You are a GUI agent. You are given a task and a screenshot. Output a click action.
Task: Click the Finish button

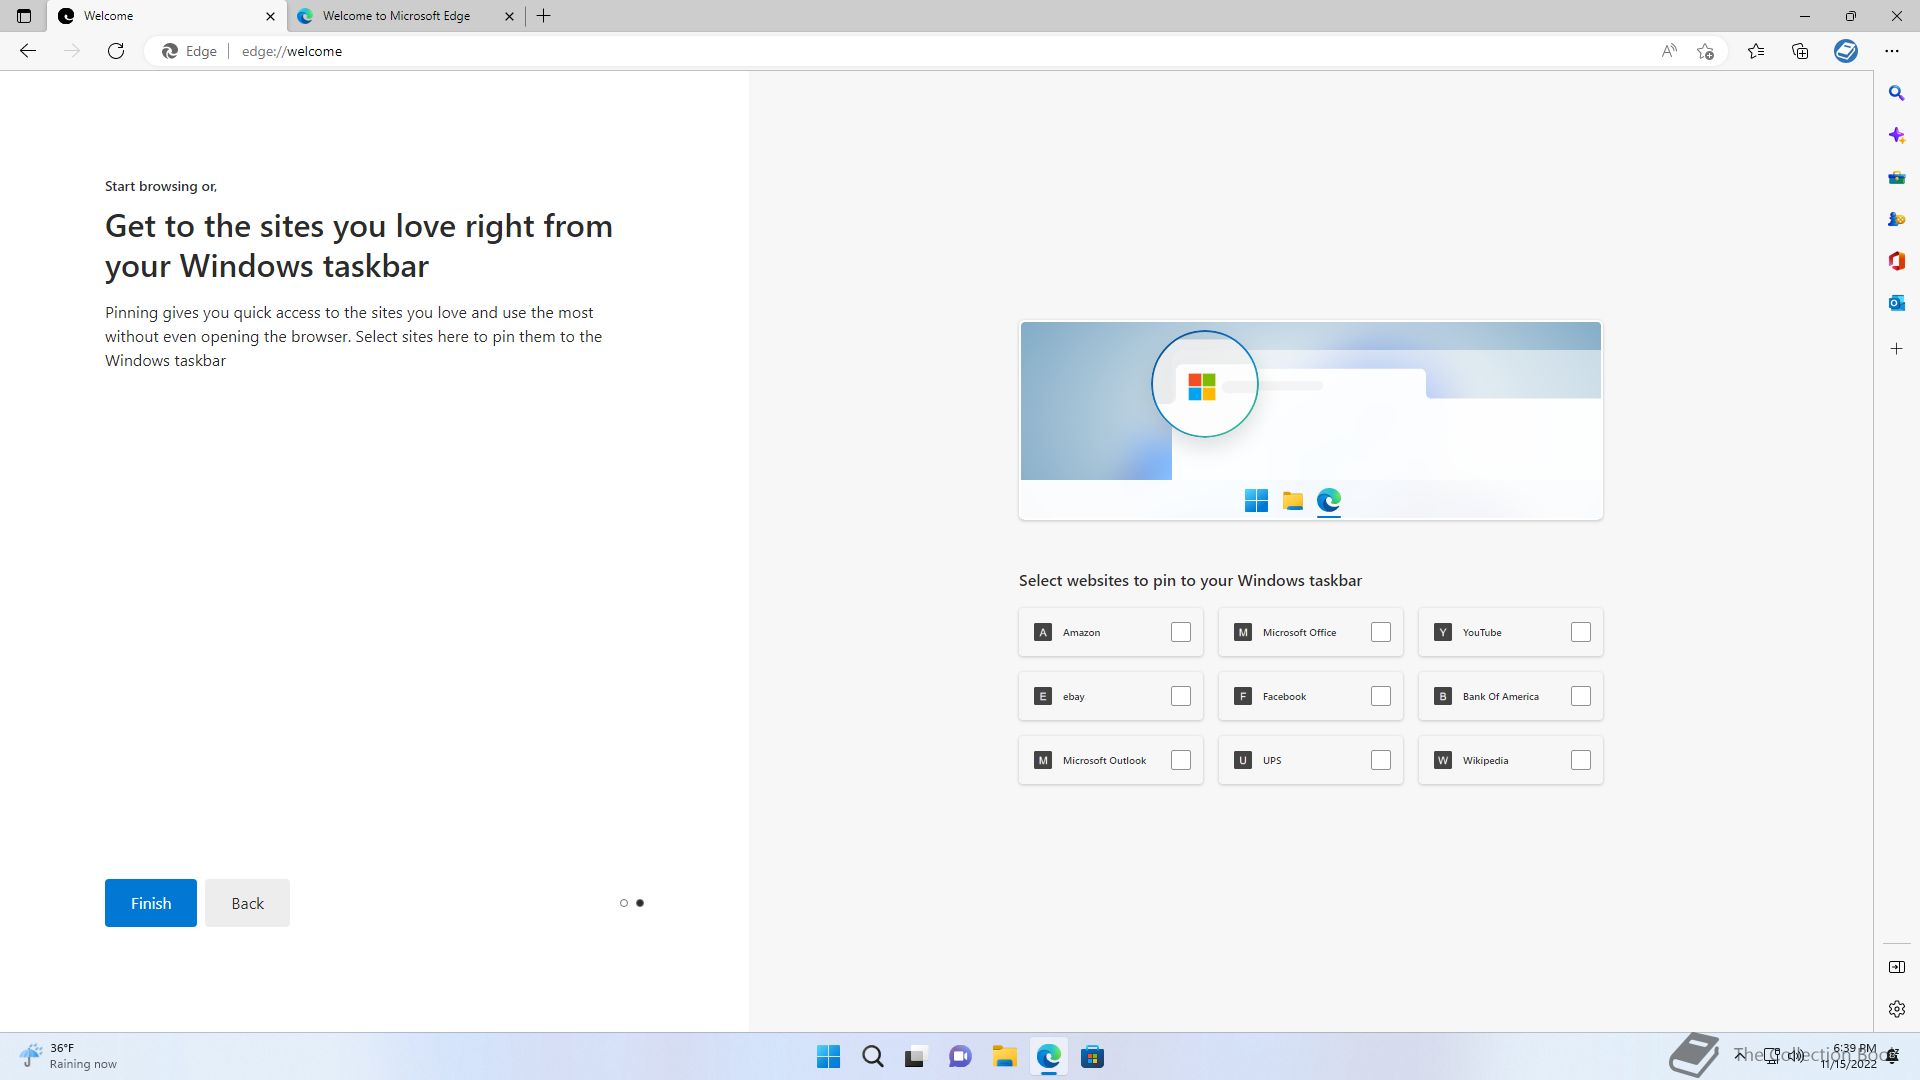pyautogui.click(x=151, y=903)
